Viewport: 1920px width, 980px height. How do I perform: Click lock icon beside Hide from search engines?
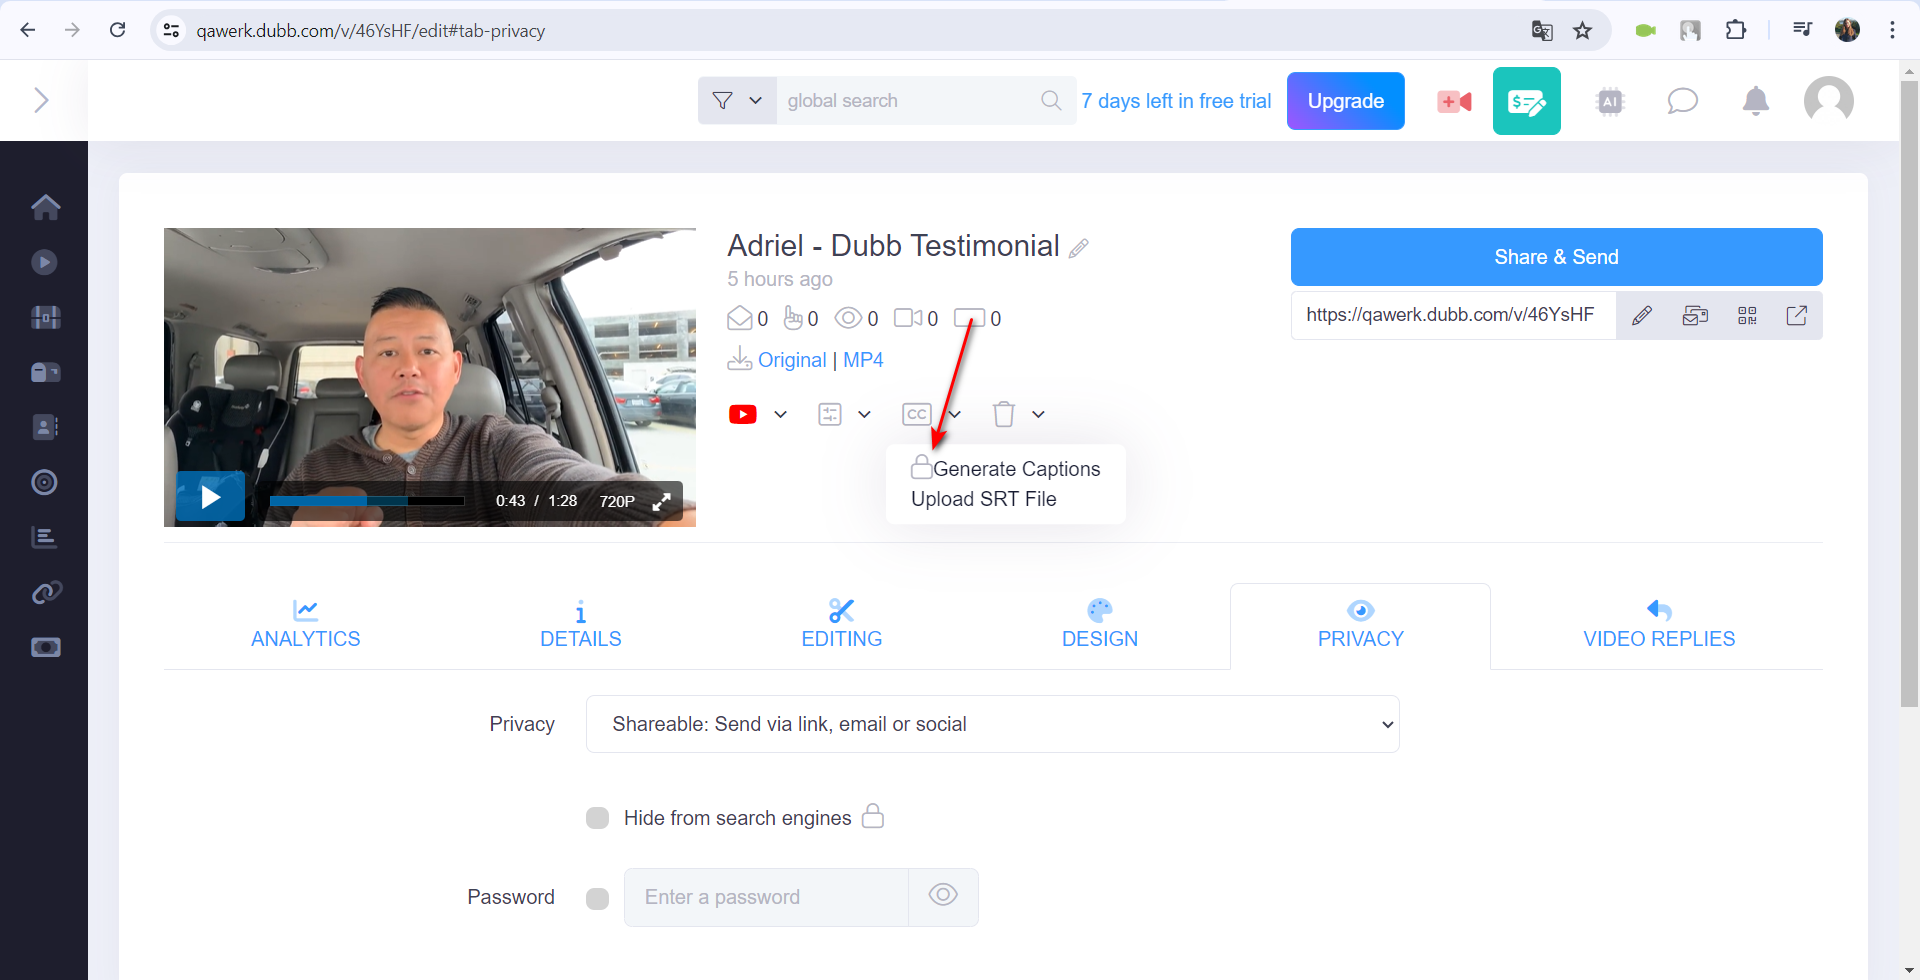tap(873, 816)
